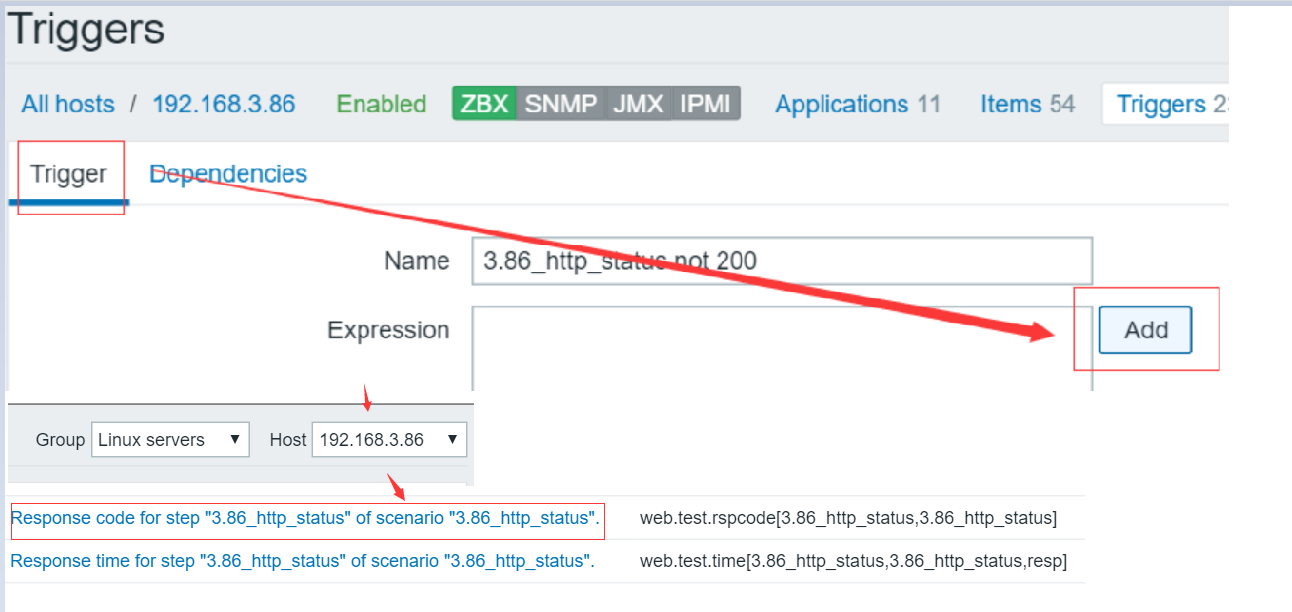Screen dimensions: 1292x612
Task: Navigate to the Items 54 link
Action: tap(1027, 104)
